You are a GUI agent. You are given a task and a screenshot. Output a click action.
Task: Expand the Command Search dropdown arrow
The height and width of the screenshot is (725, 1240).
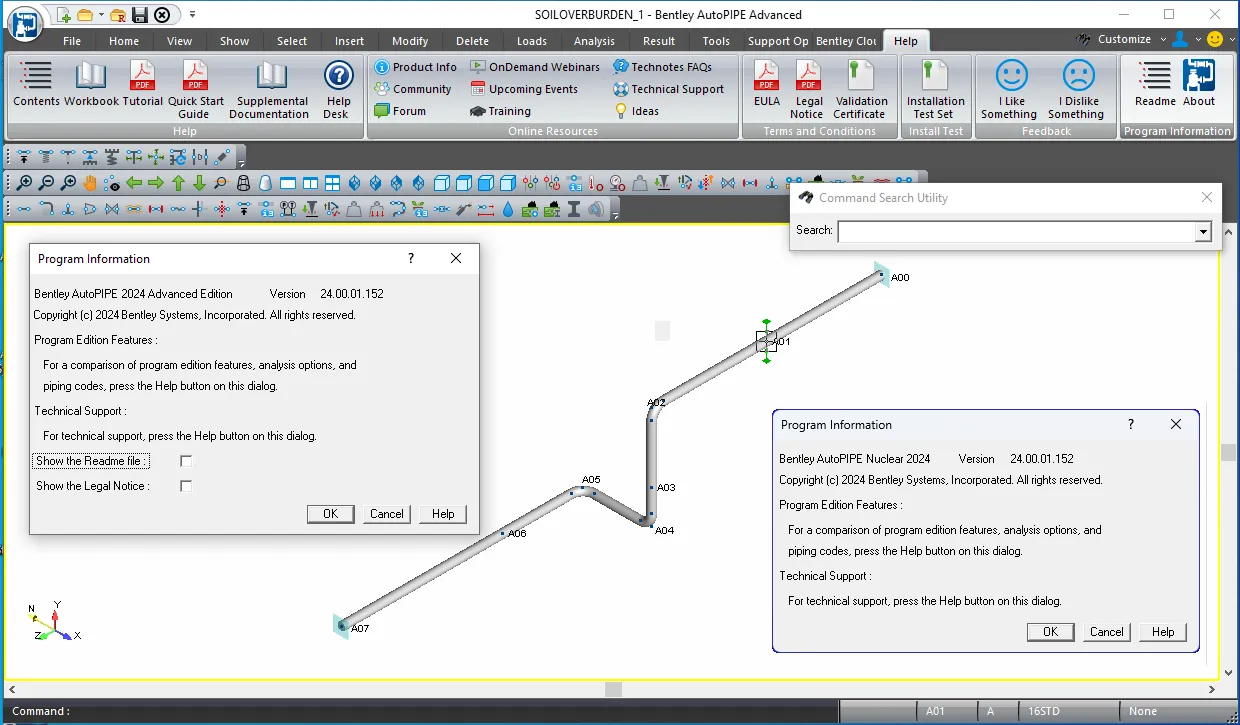click(x=1203, y=232)
